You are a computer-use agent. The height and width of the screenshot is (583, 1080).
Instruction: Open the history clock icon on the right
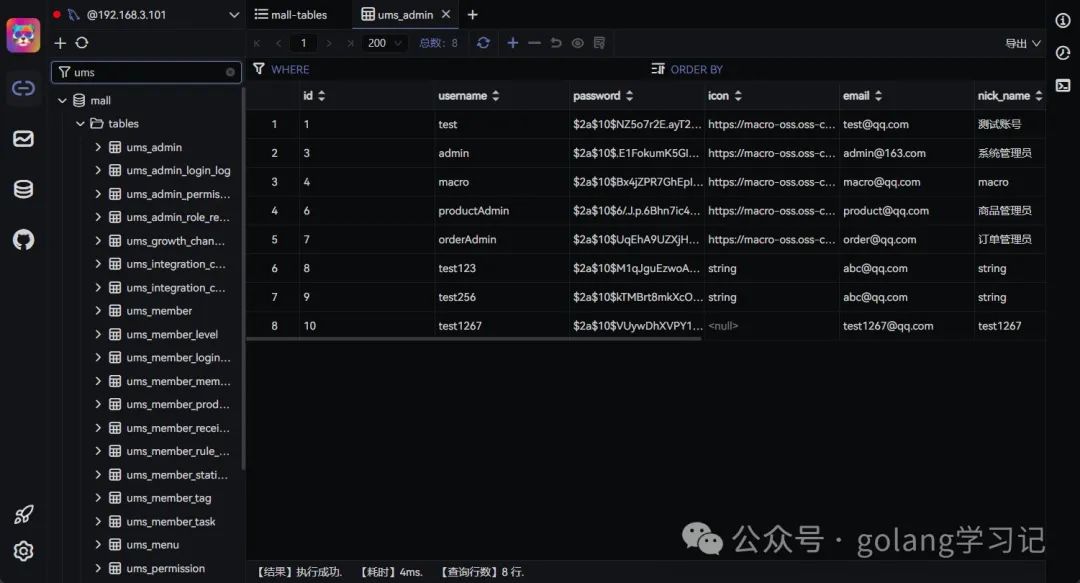1063,53
